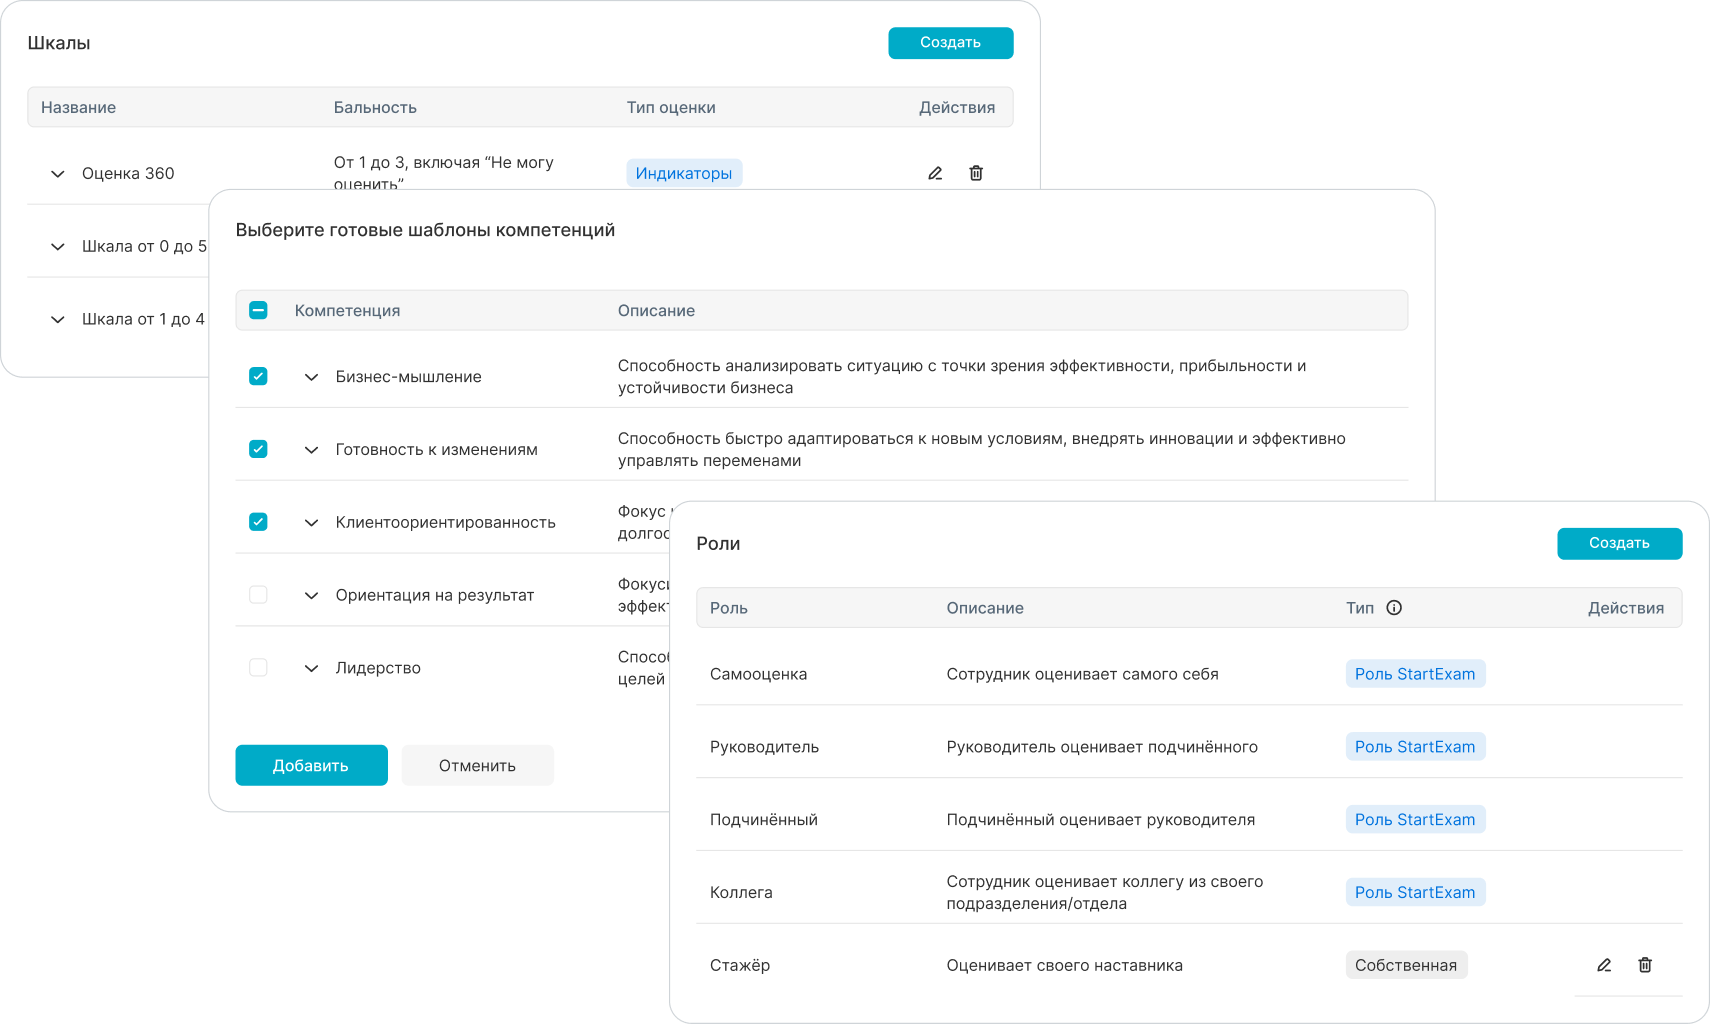The height and width of the screenshot is (1024, 1710).
Task: Click the Готовность к изменениям description text
Action: (x=981, y=450)
